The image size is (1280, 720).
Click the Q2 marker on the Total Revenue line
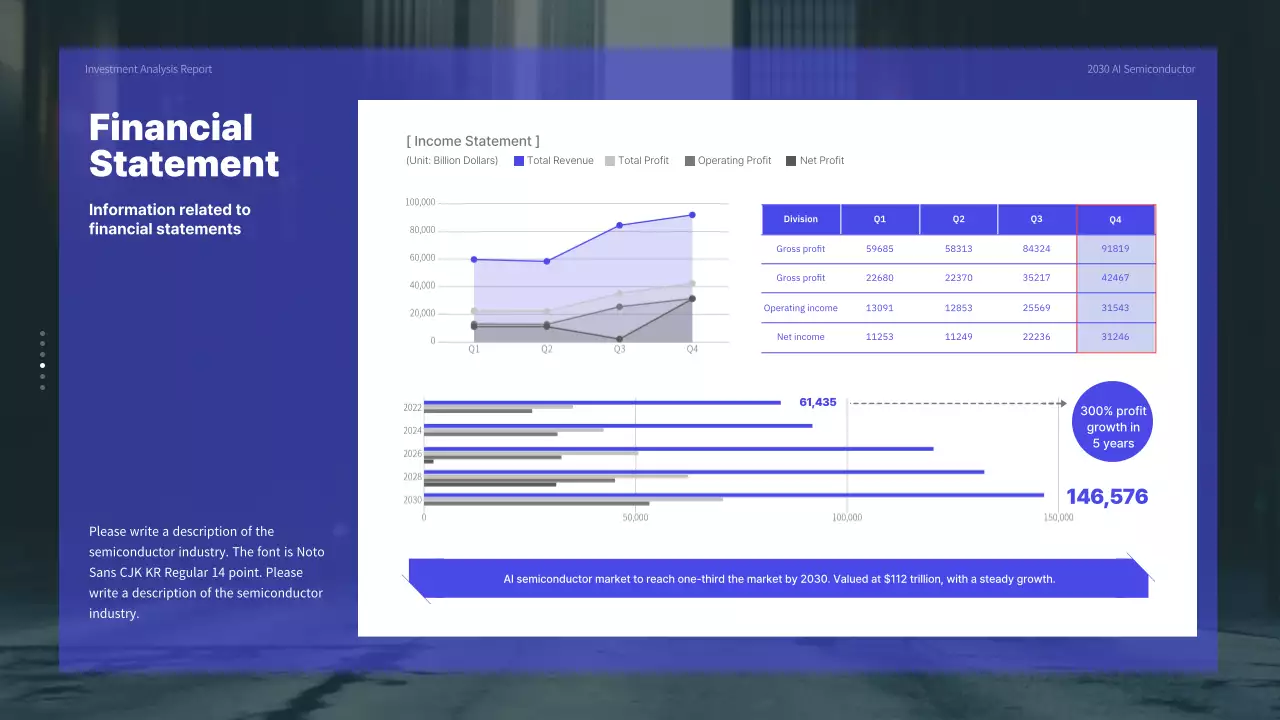tap(546, 261)
